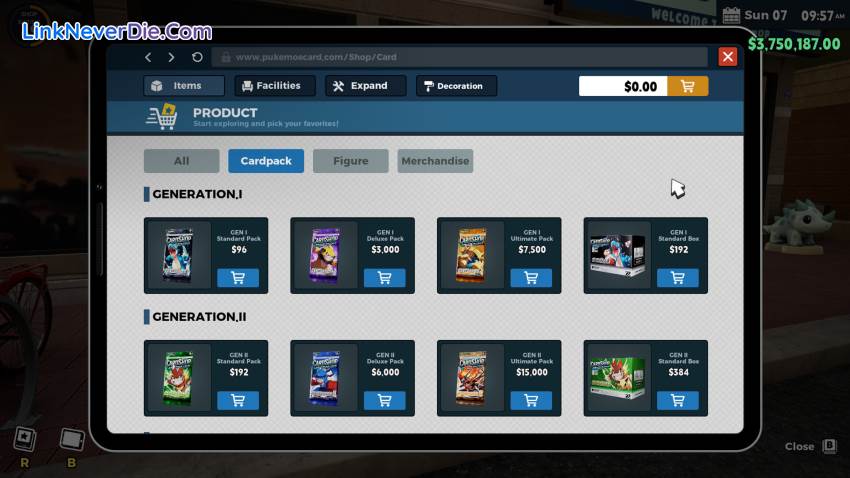Image resolution: width=850 pixels, height=478 pixels.
Task: Add Gen I Deluxe Pack to cart
Action: [384, 278]
